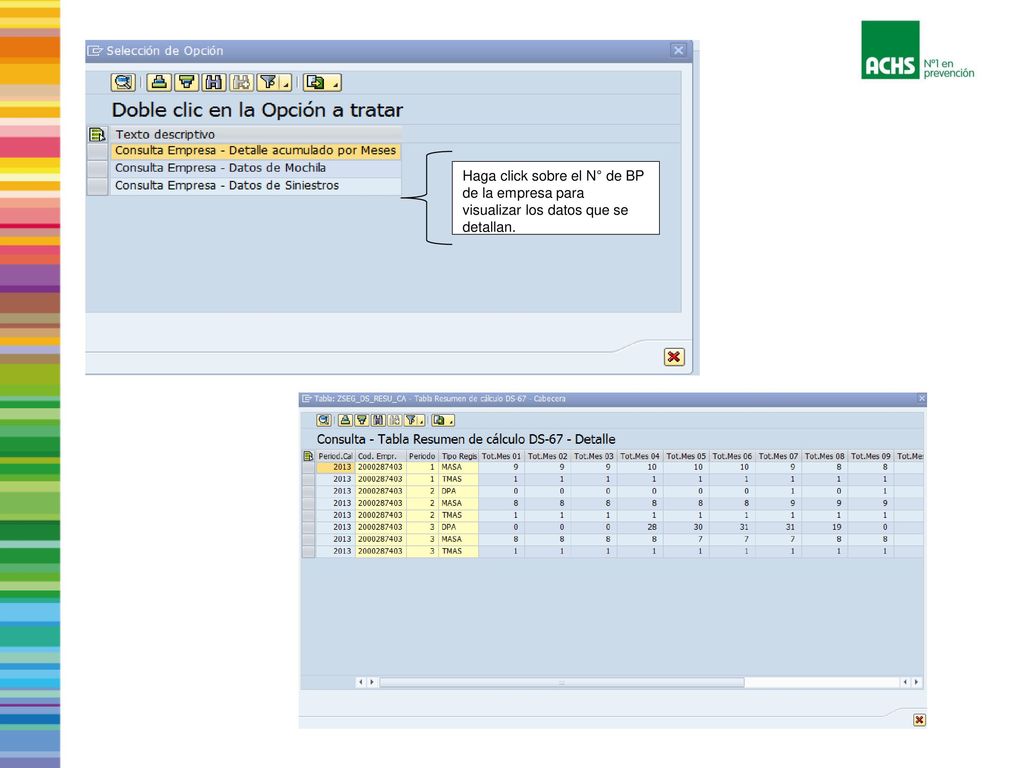Click select-all icon beside Period.Cal header
This screenshot has height=768, width=1024.
coord(308,456)
